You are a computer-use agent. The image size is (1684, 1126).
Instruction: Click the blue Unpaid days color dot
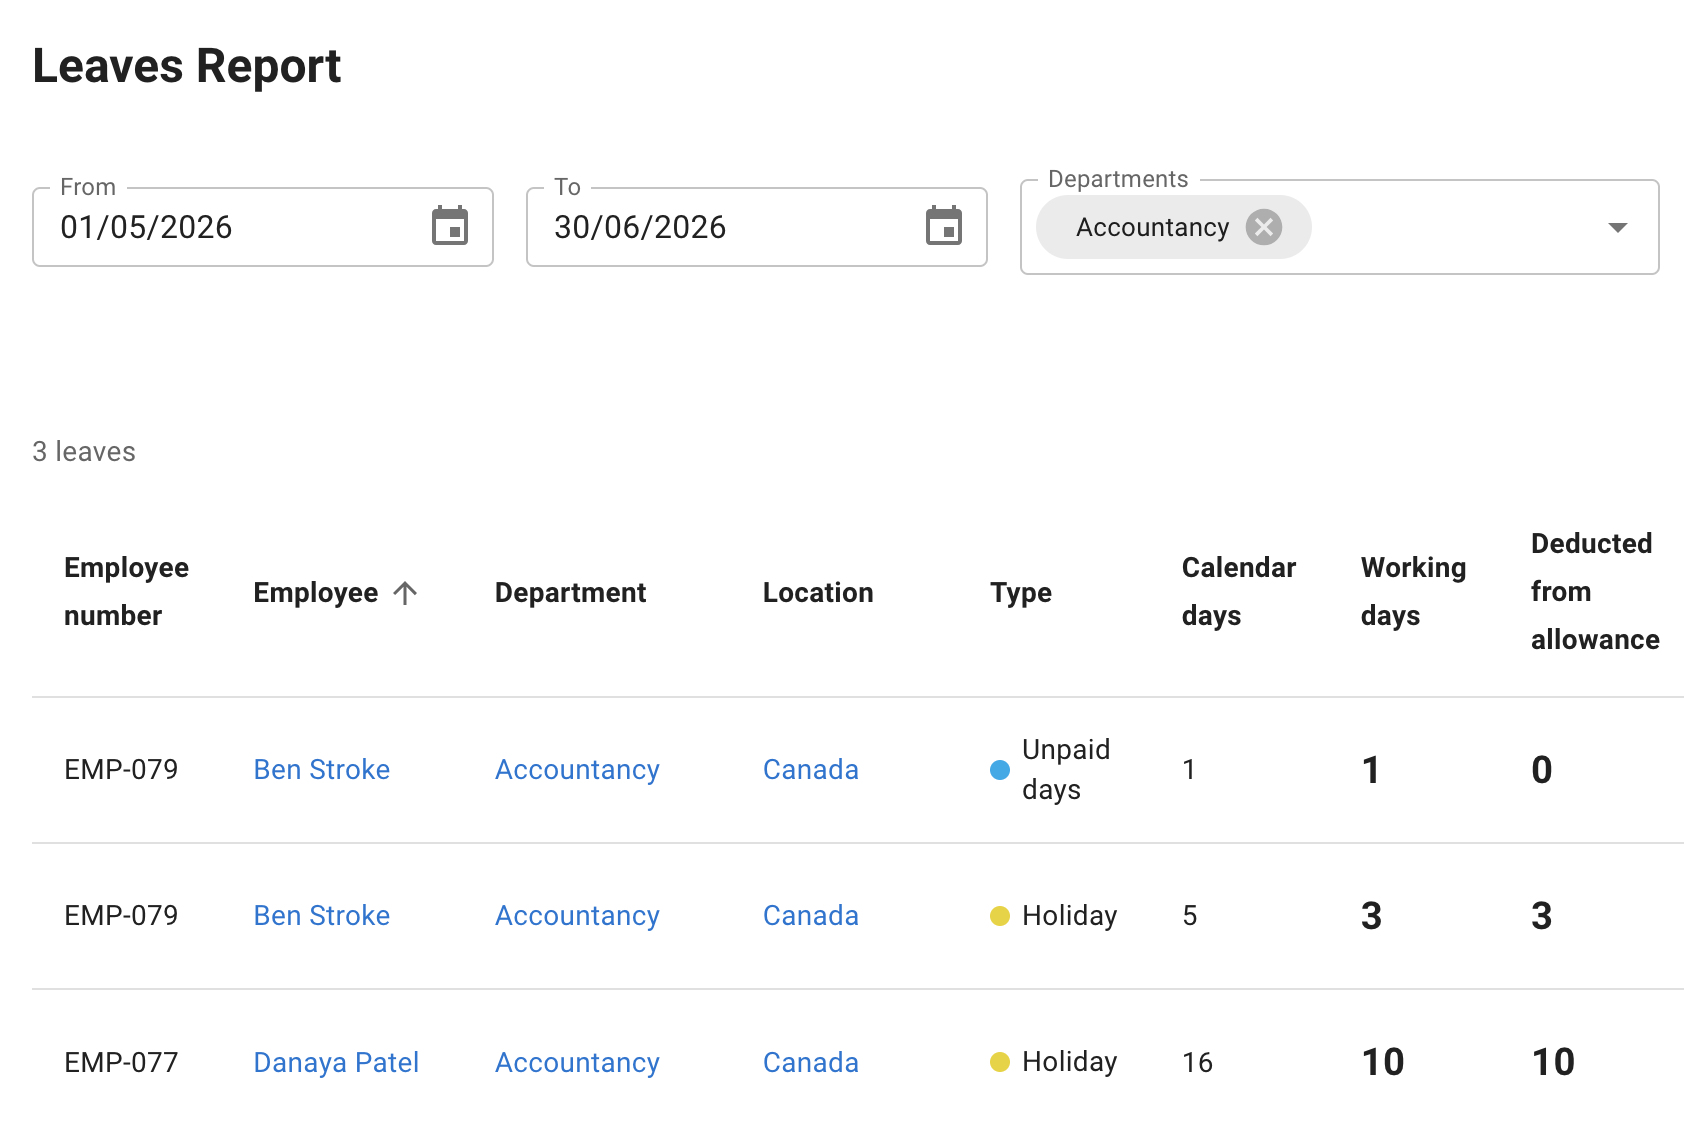[1000, 770]
